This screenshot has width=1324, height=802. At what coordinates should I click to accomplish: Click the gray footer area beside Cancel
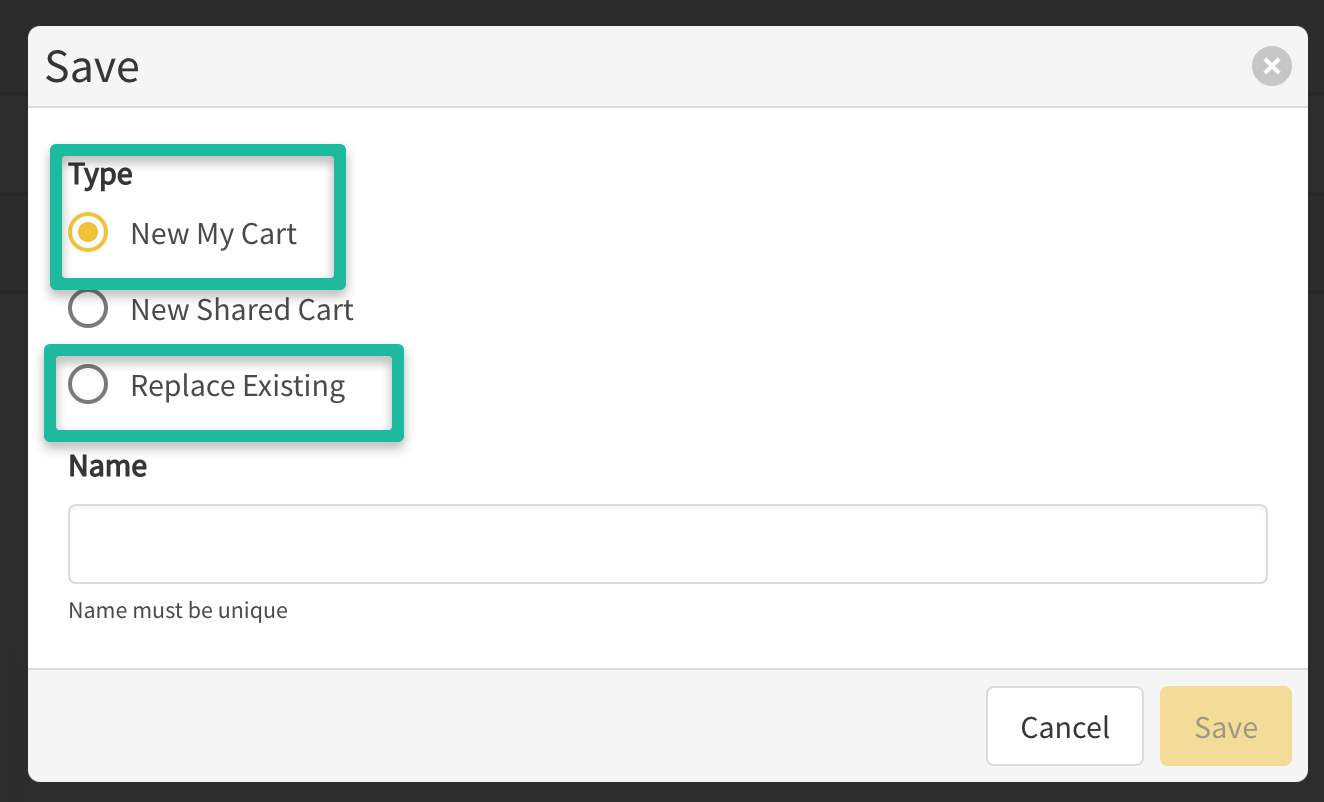tap(500, 725)
